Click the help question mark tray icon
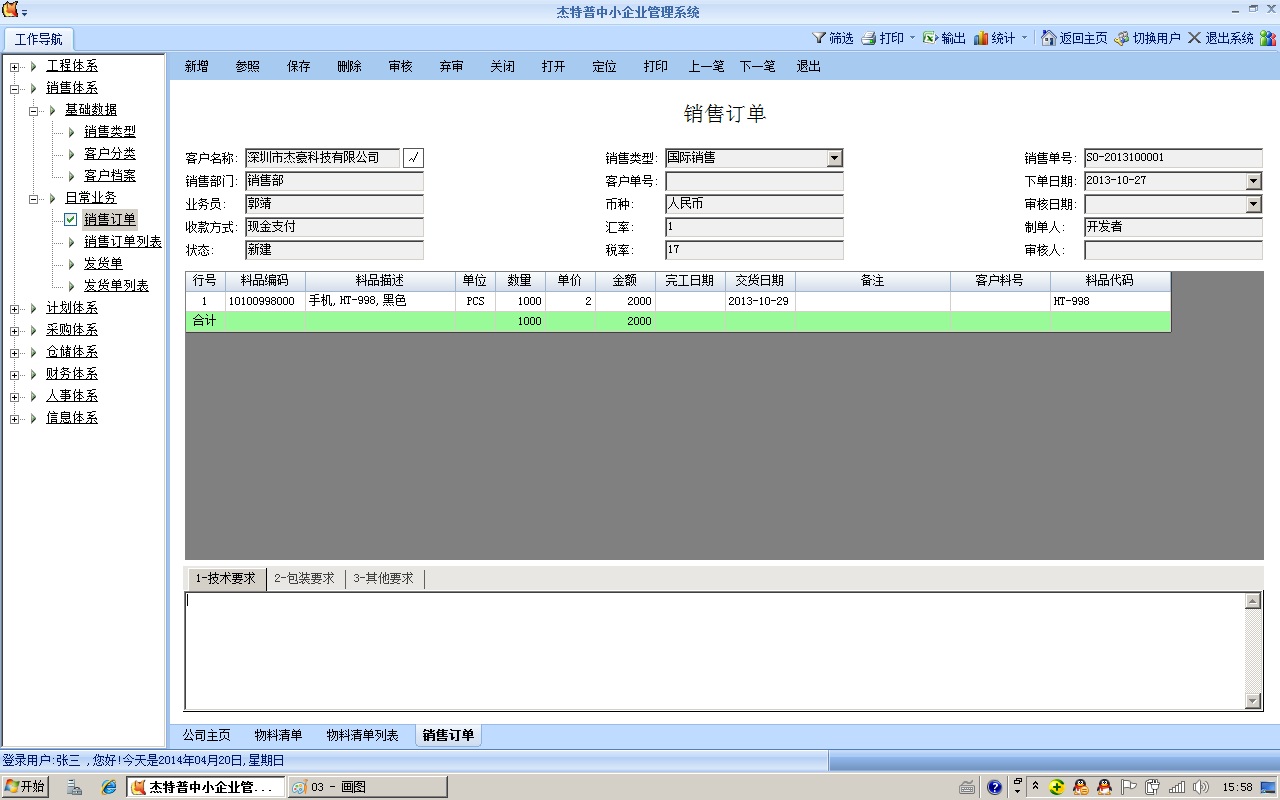 click(x=994, y=787)
